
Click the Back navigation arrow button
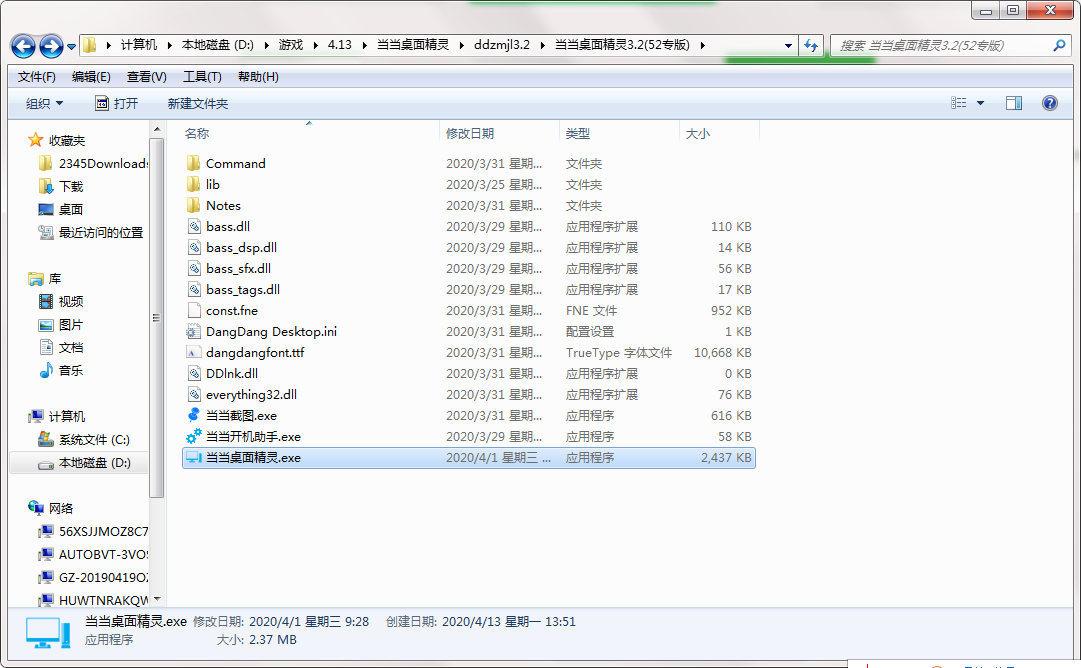(x=24, y=46)
